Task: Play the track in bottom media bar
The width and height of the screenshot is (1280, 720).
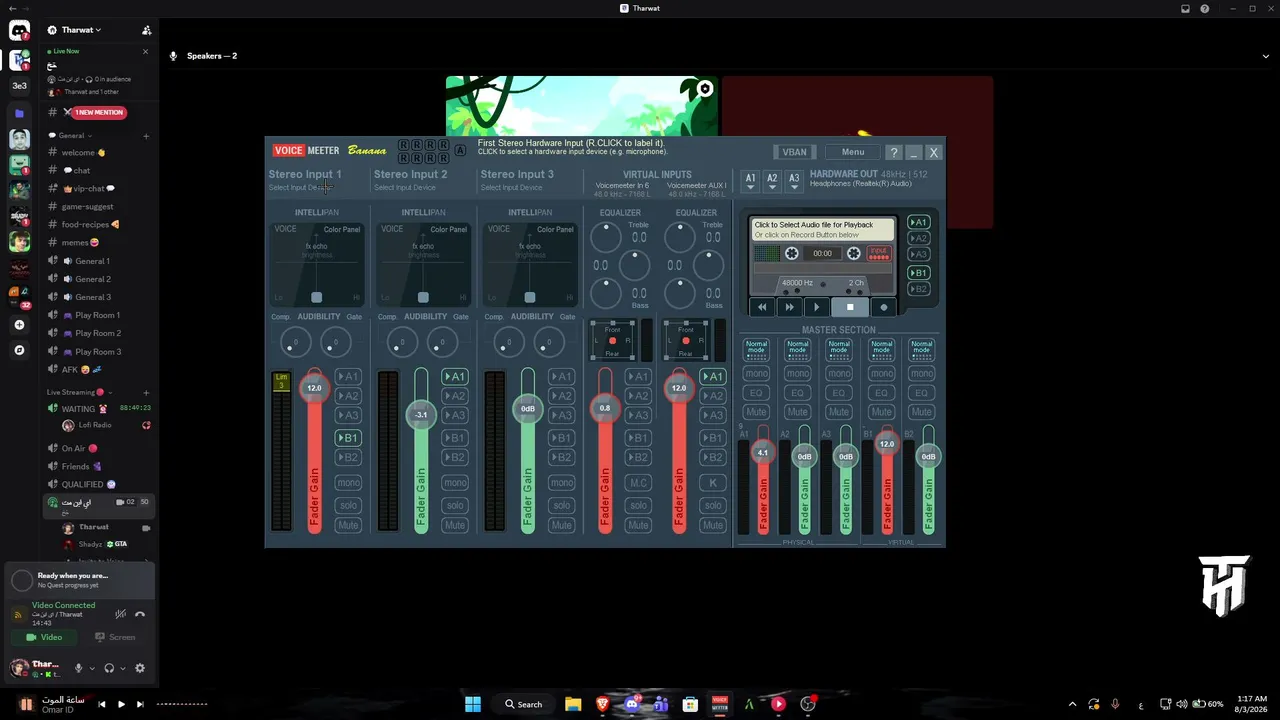Action: (121, 704)
